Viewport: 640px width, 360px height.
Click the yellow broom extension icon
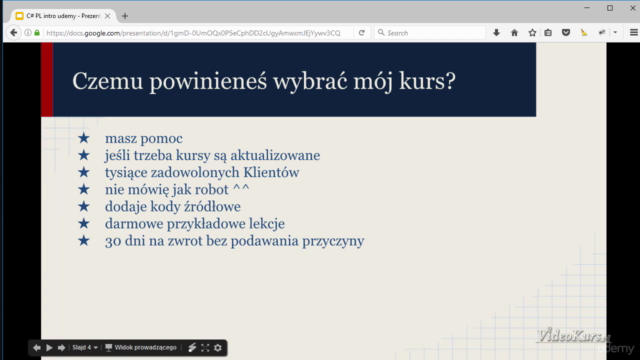tap(584, 33)
